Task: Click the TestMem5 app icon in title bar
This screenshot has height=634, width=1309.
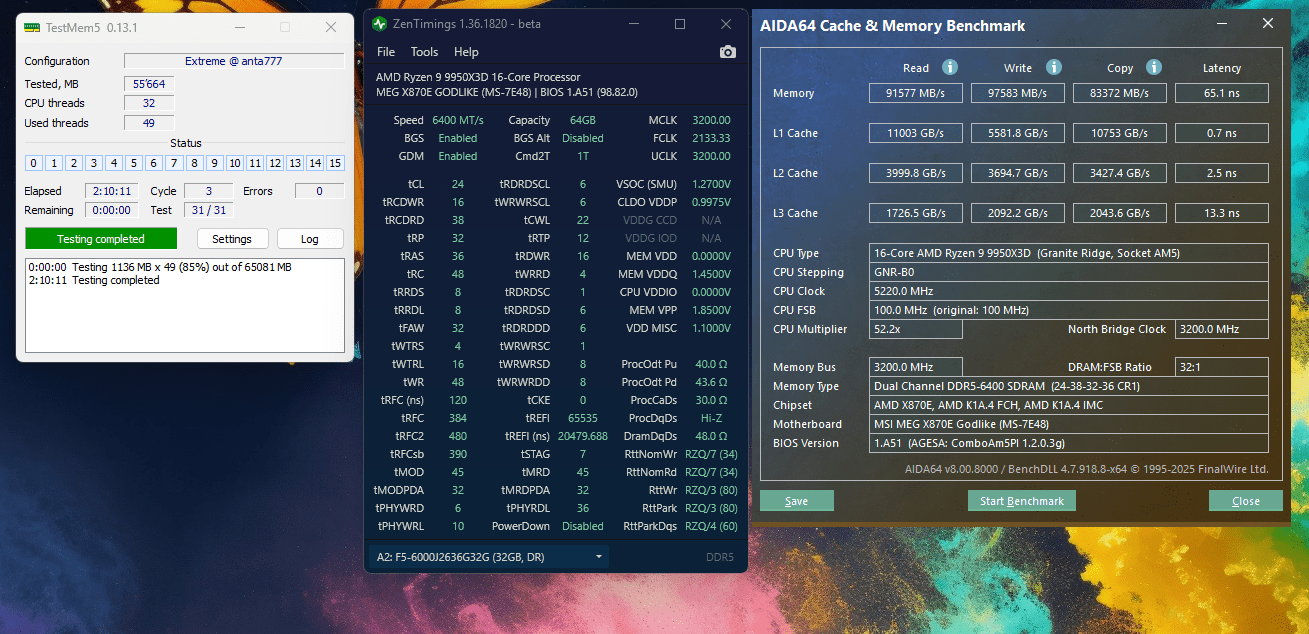Action: point(32,28)
